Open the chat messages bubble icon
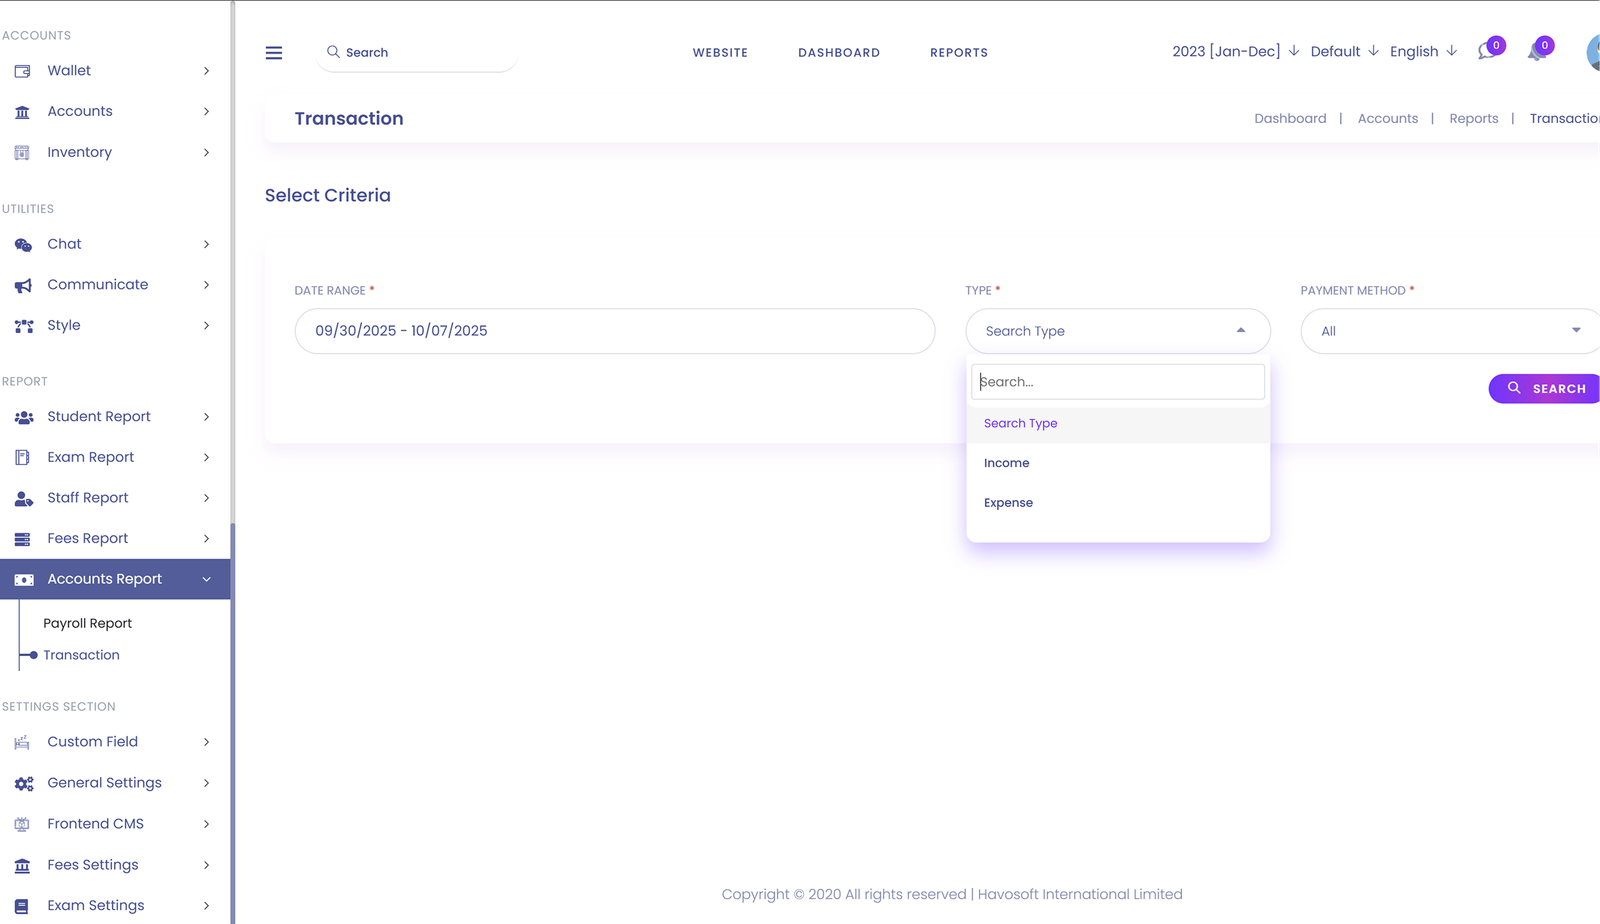This screenshot has width=1600, height=924. (1487, 52)
